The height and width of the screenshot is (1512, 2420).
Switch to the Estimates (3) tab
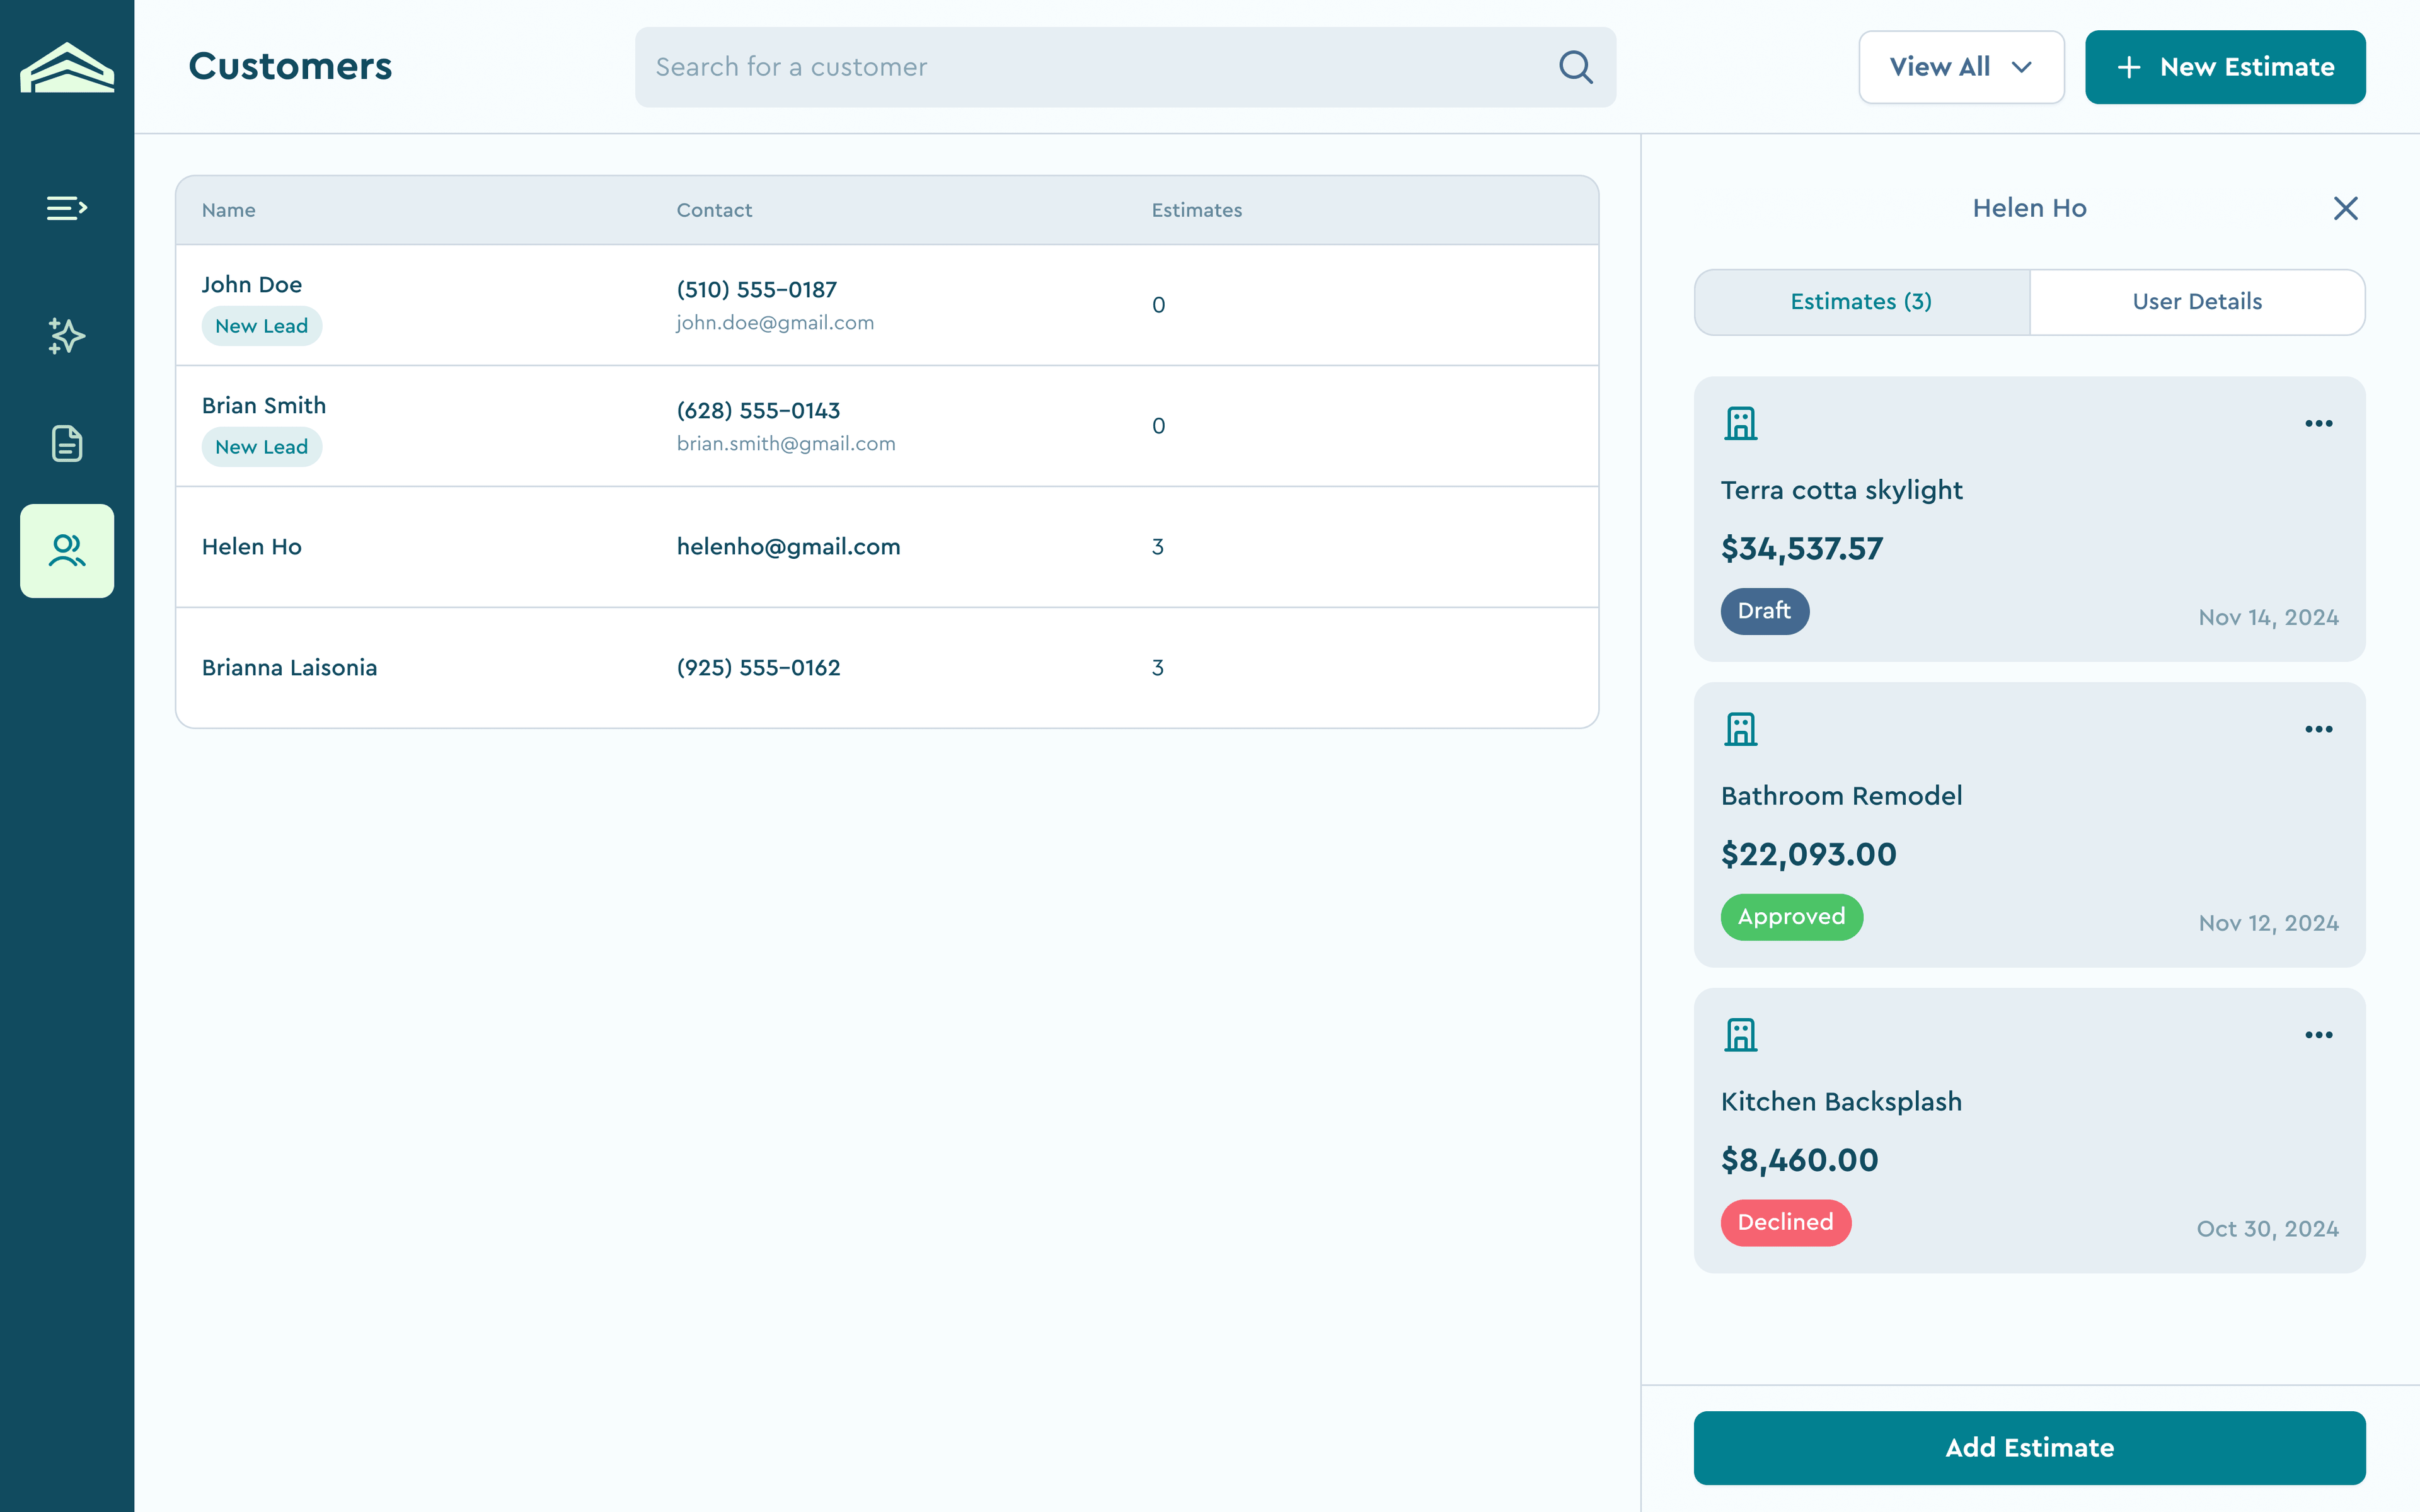[x=1861, y=302]
